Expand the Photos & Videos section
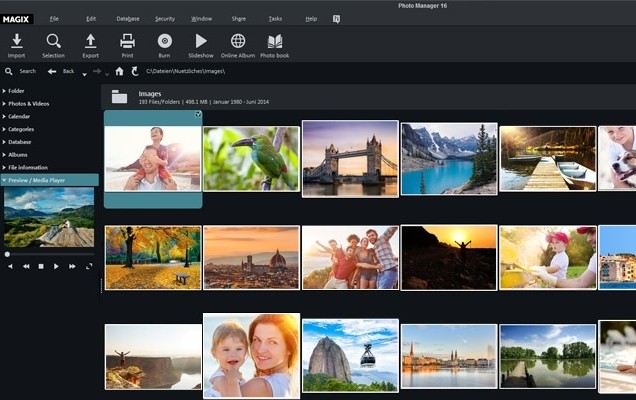 pos(28,103)
